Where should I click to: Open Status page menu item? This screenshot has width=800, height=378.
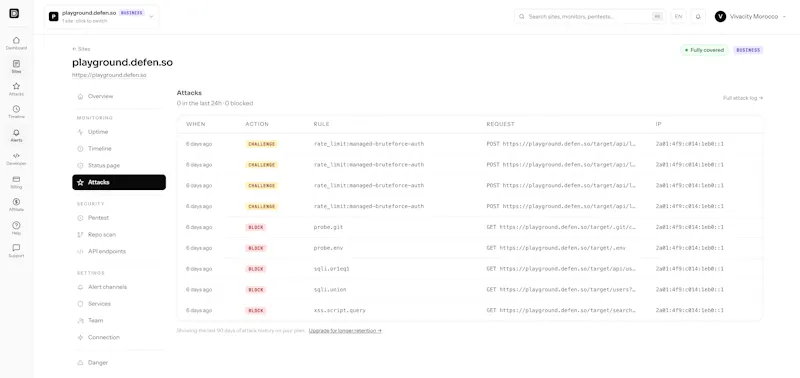[119, 165]
